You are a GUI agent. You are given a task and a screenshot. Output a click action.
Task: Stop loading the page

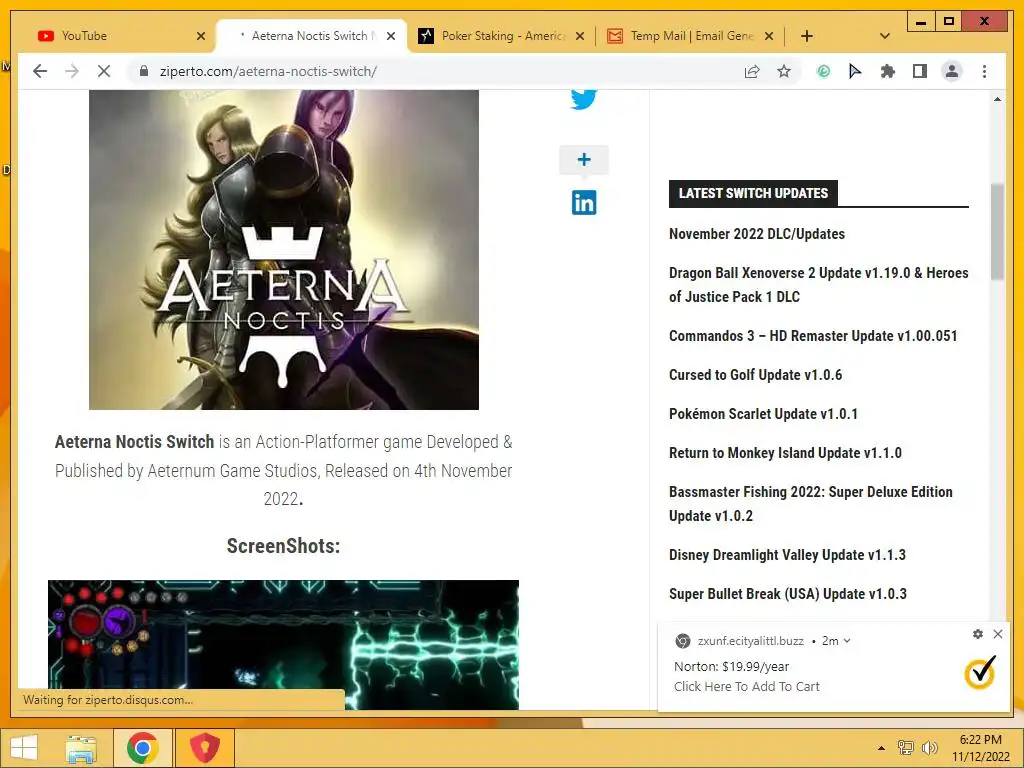[104, 71]
